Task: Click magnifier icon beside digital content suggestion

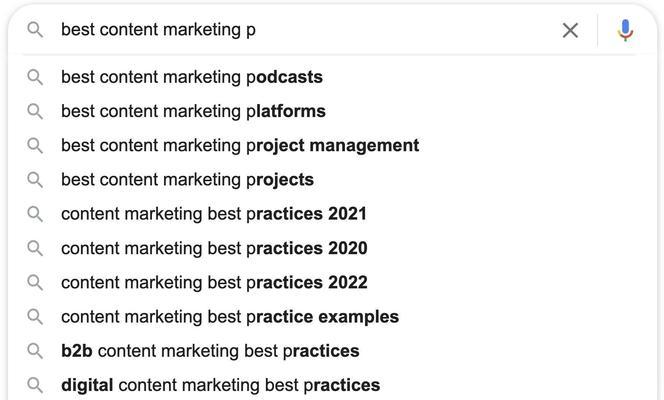Action: 35,386
